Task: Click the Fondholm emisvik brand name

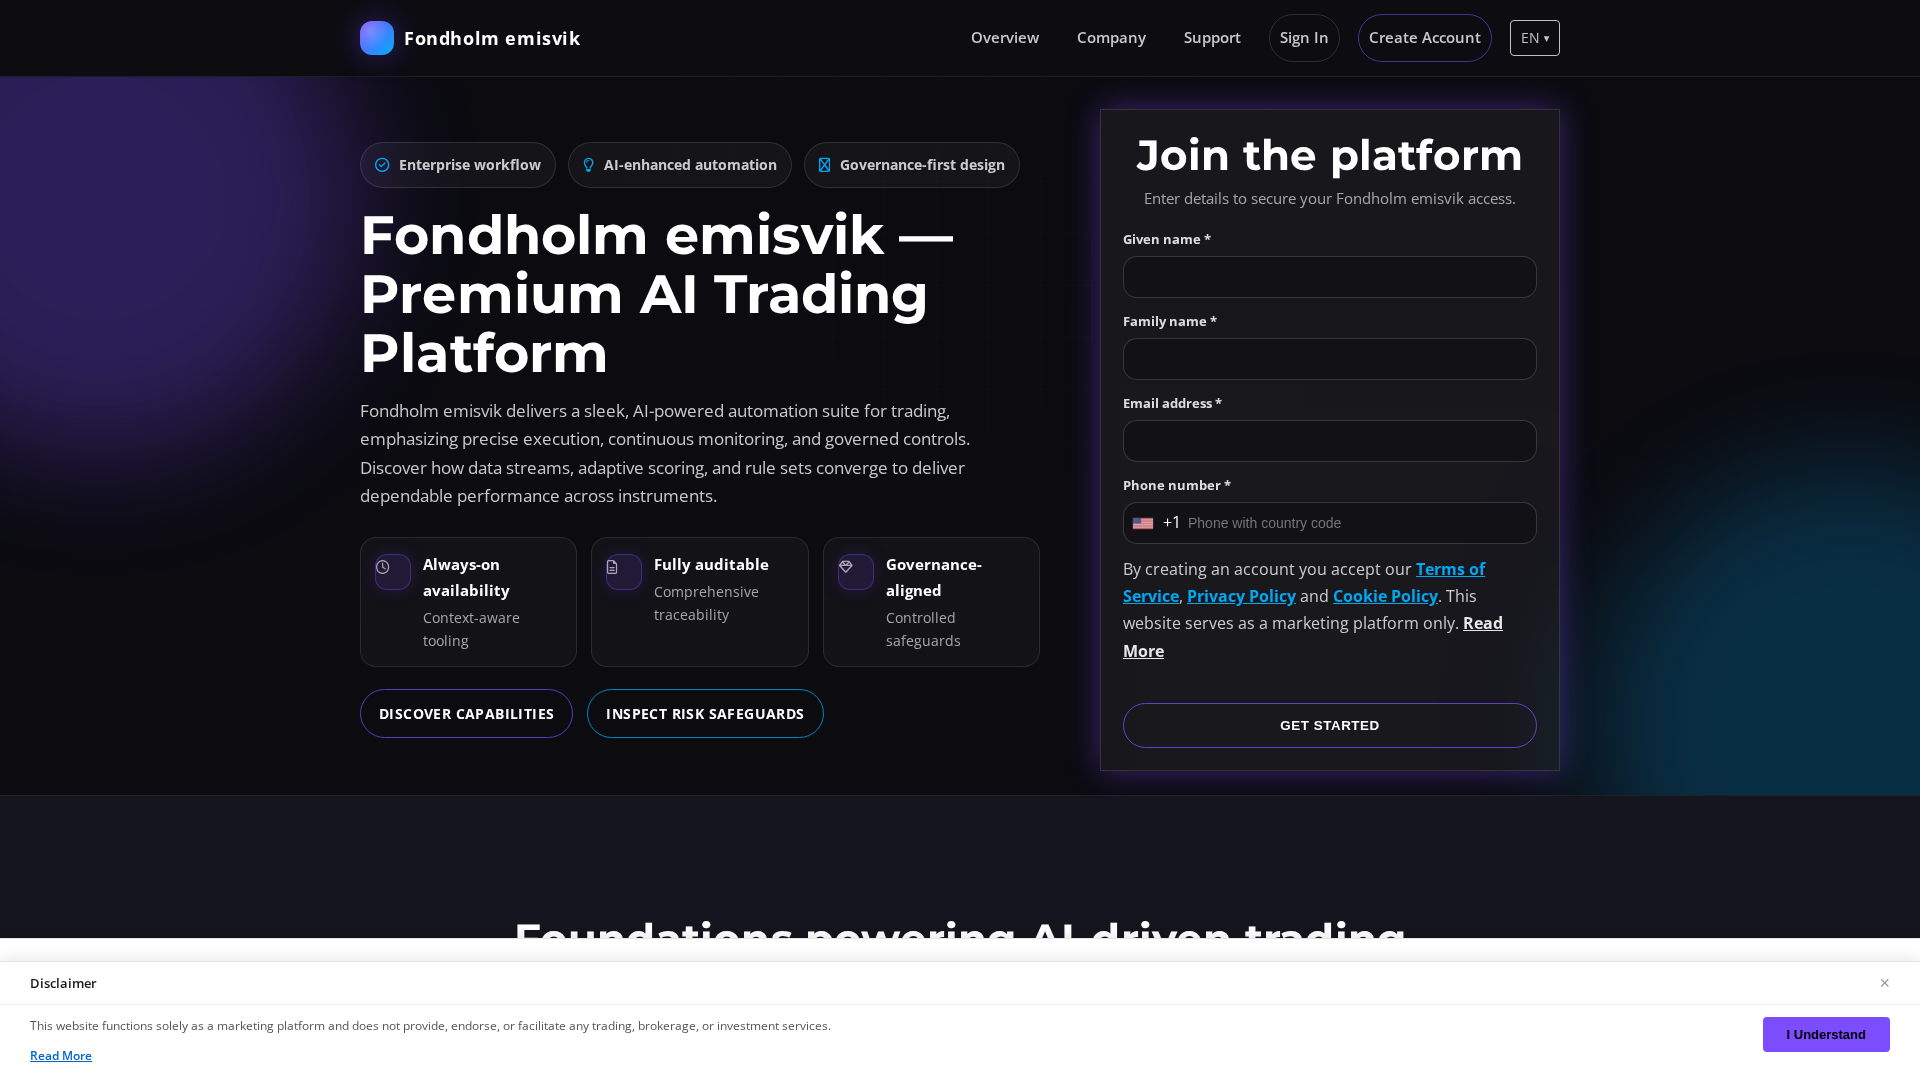Action: click(x=492, y=38)
